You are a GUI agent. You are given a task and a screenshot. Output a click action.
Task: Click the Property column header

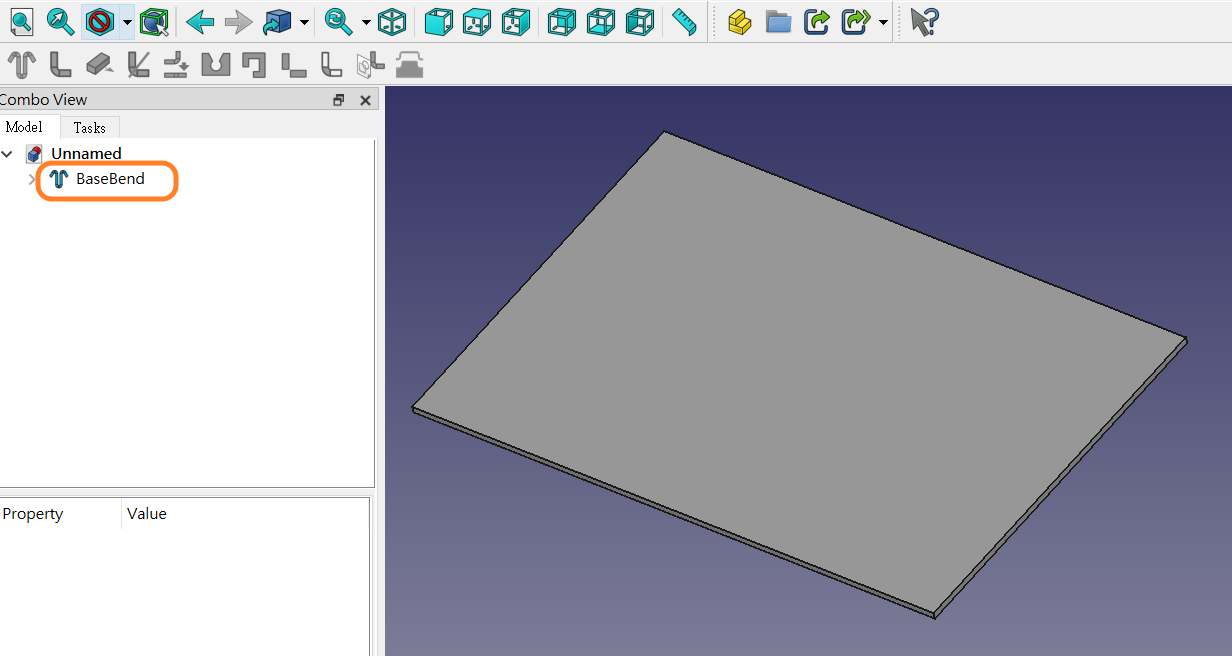pos(33,514)
